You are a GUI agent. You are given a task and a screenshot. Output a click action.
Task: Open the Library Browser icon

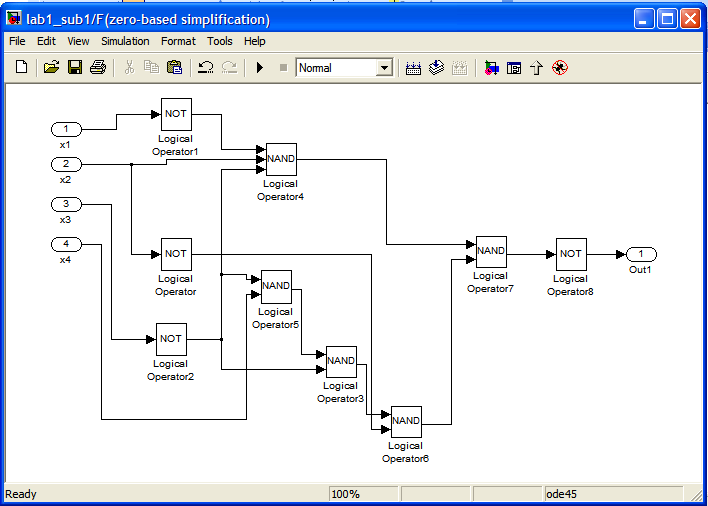pyautogui.click(x=491, y=68)
